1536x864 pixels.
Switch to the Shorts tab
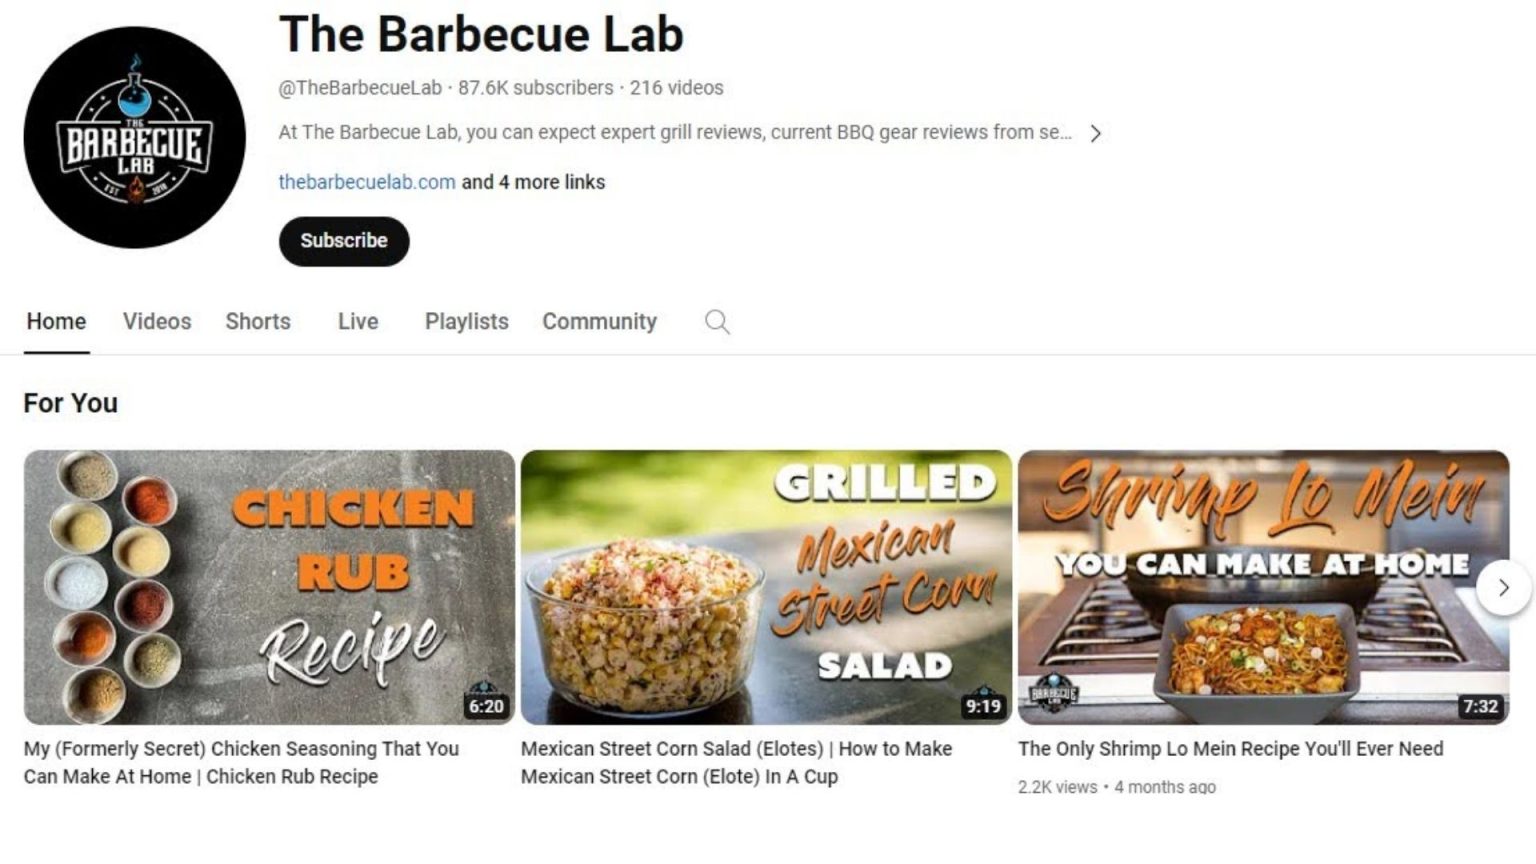click(258, 322)
